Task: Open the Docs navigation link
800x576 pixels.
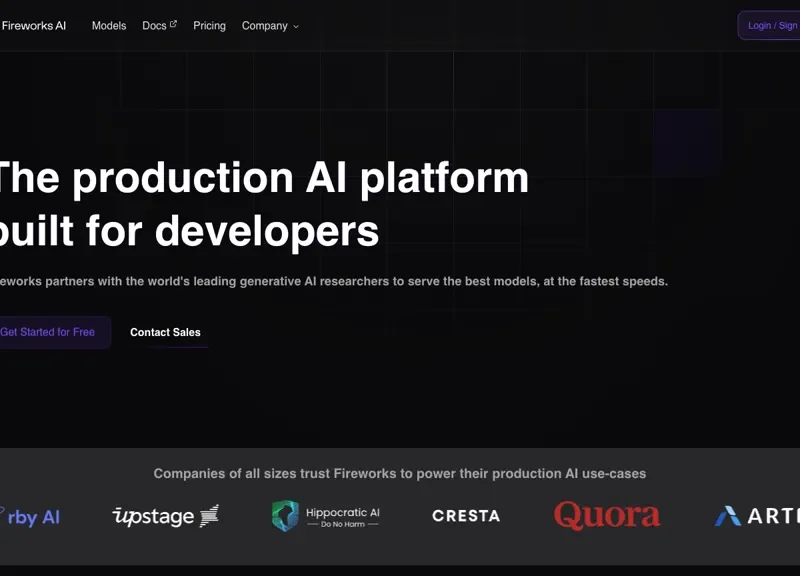Action: 154,26
